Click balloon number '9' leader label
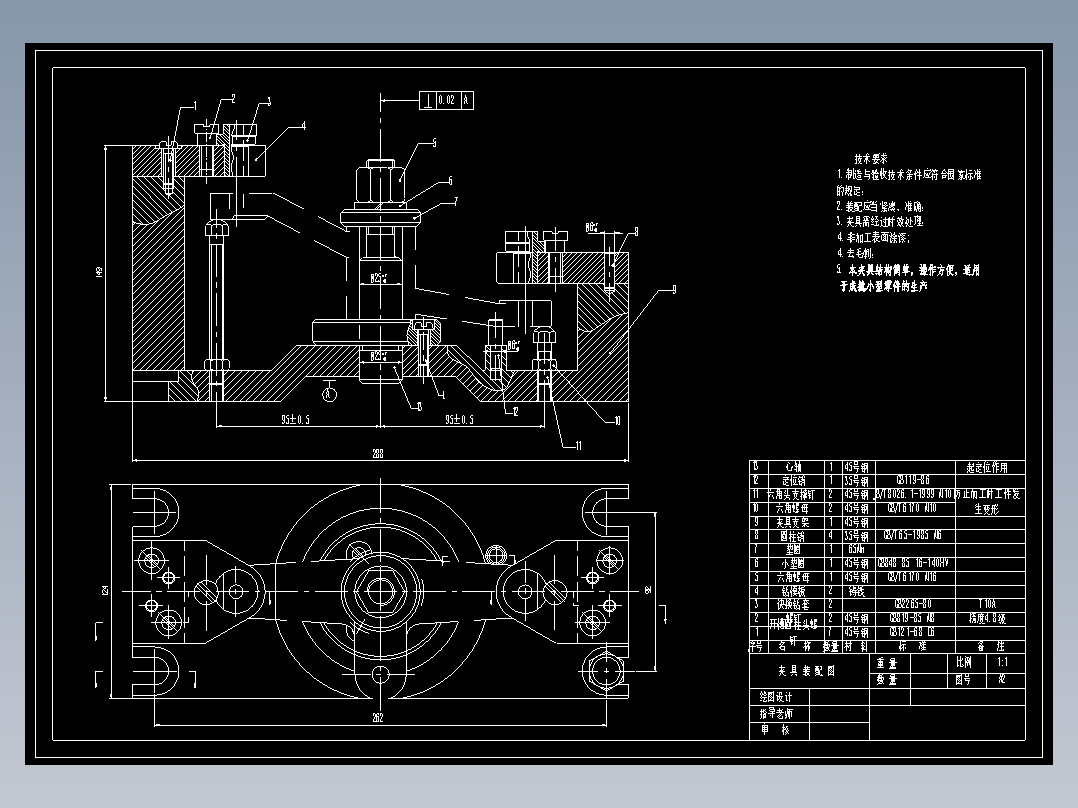 674,290
